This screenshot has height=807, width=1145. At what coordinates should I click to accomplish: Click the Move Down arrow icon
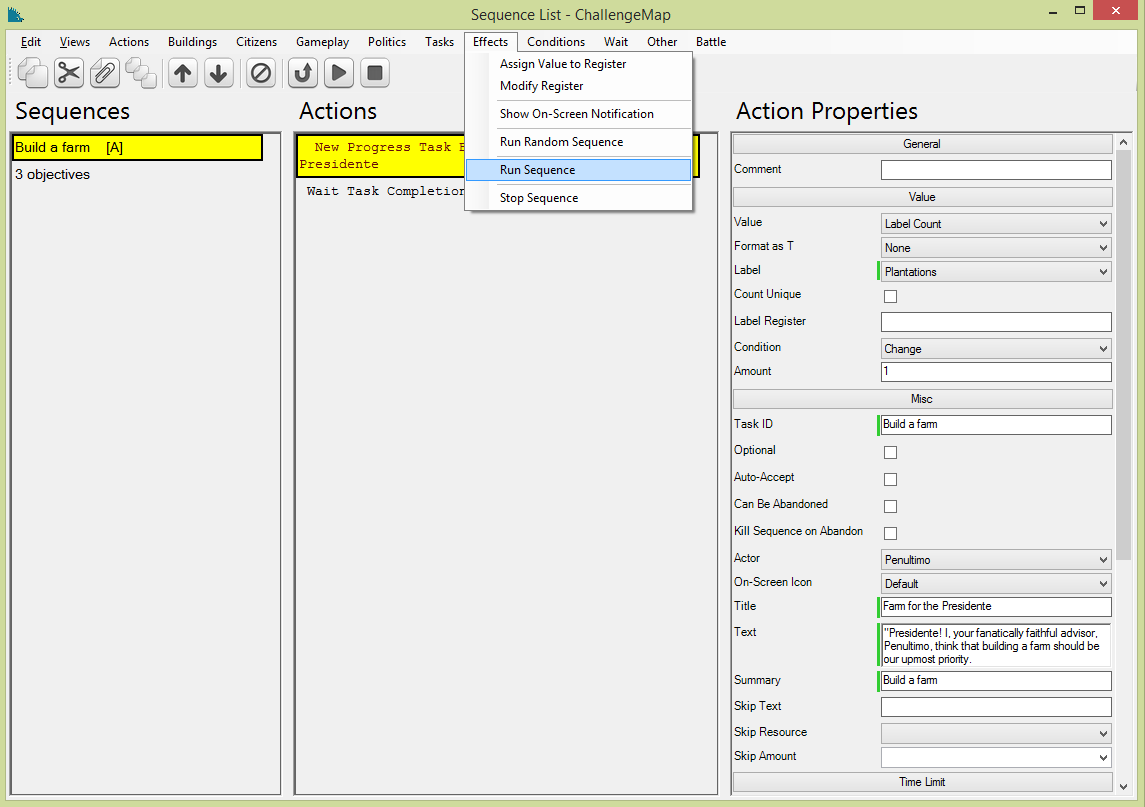[218, 73]
